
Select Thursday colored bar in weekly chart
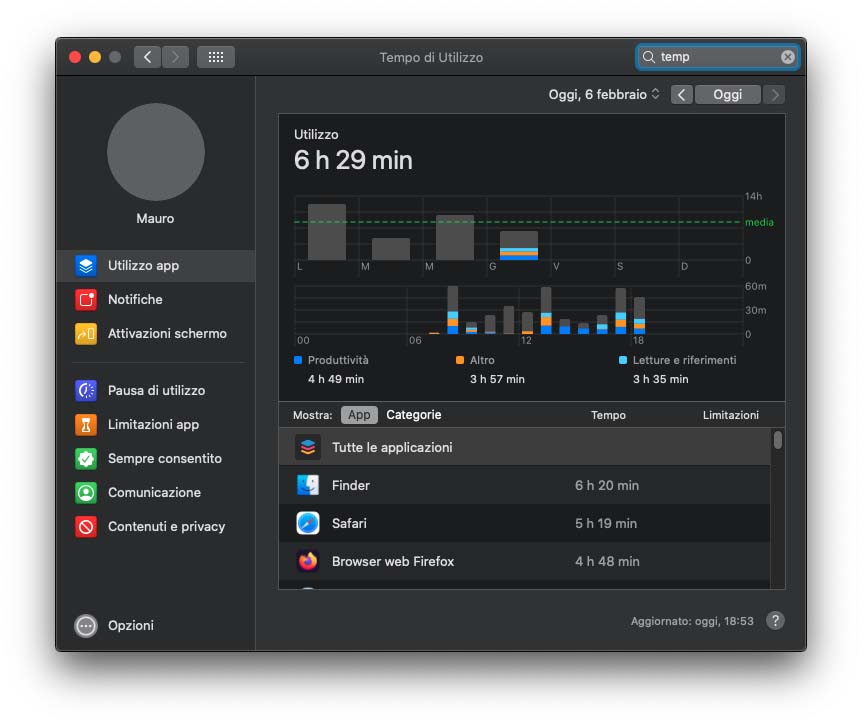519,246
